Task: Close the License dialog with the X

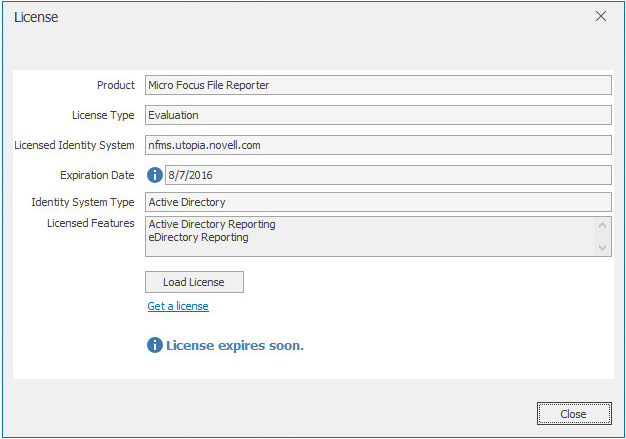Action: coord(601,16)
